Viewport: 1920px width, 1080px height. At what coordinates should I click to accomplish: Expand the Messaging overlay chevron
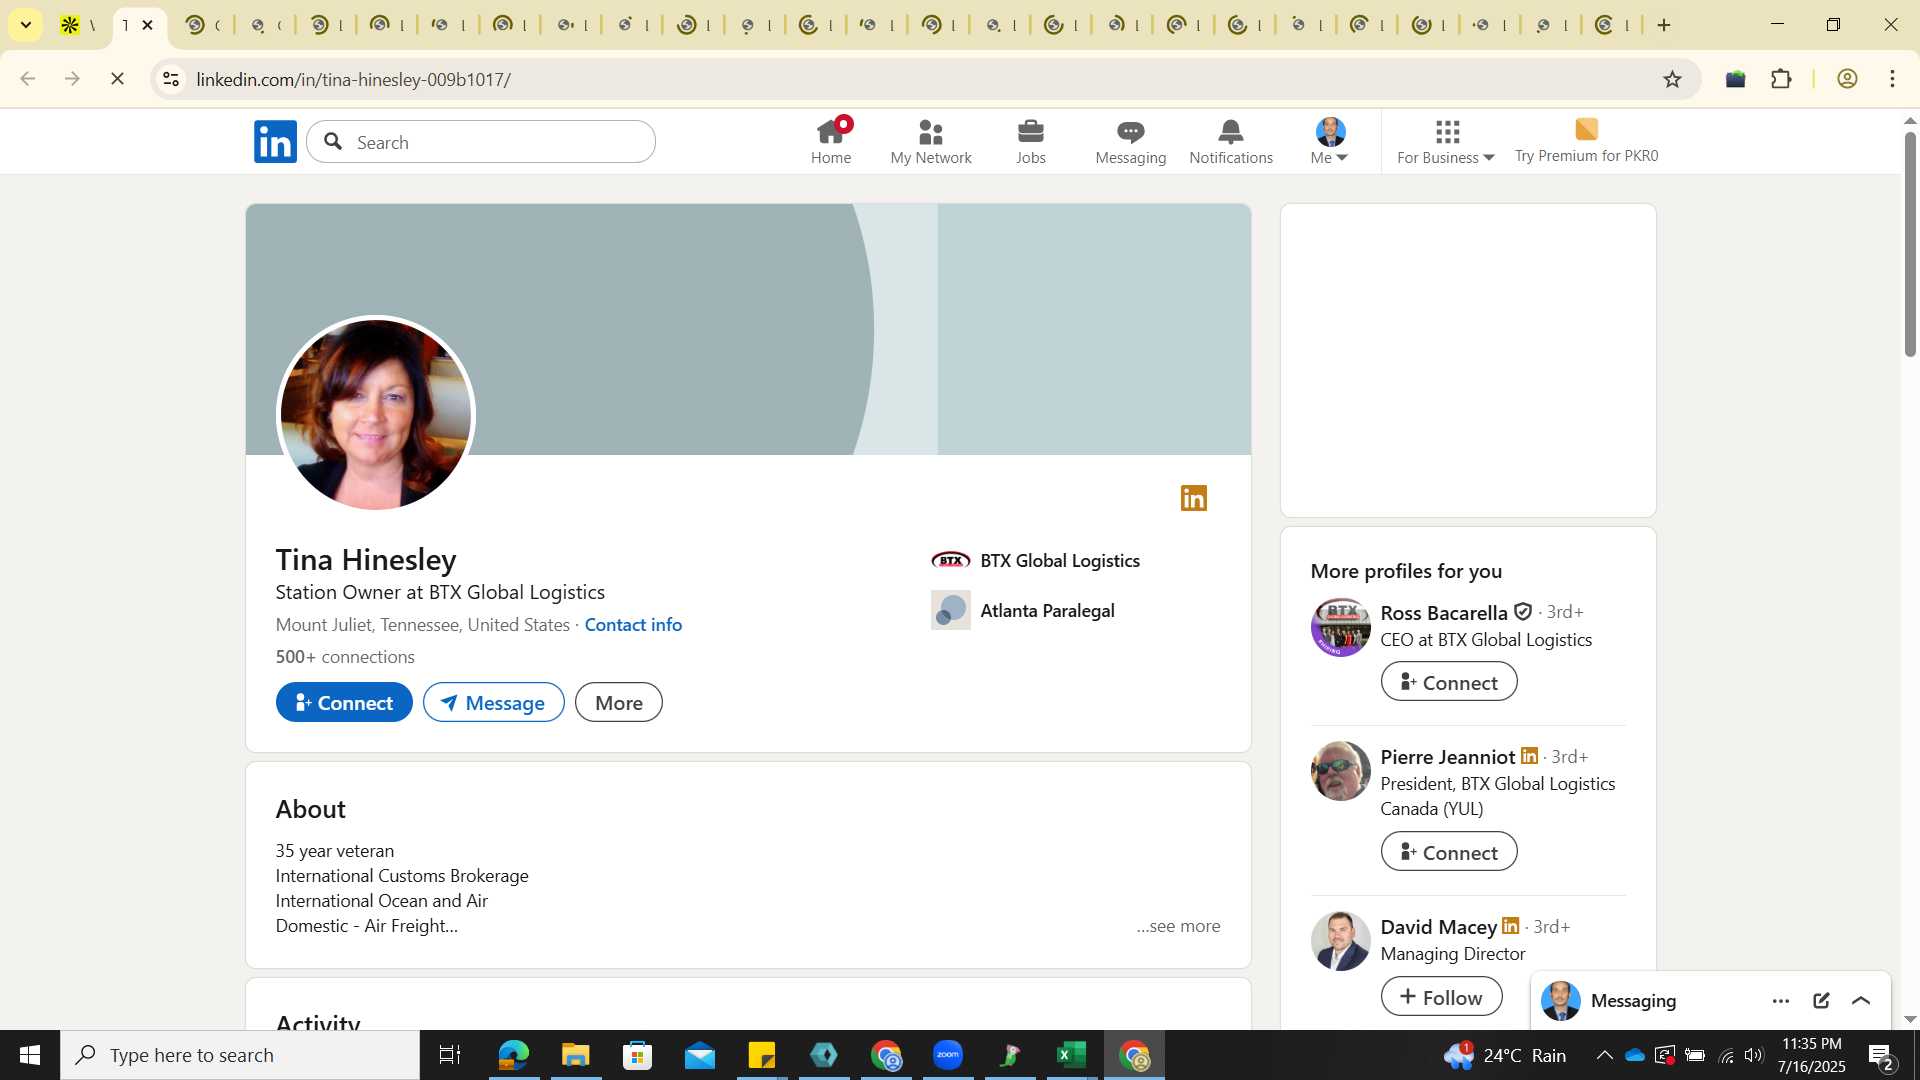[x=1861, y=1000]
